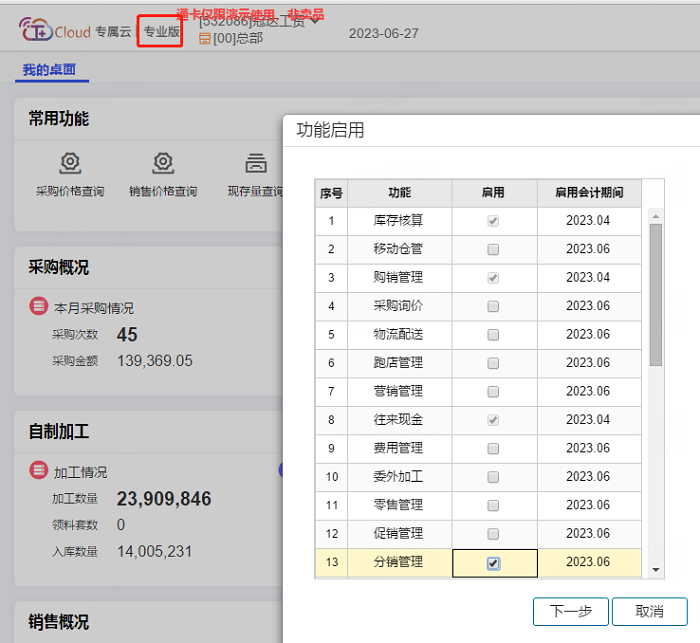The image size is (700, 643).
Task: Select the 零售管理 function cell
Action: 400,505
